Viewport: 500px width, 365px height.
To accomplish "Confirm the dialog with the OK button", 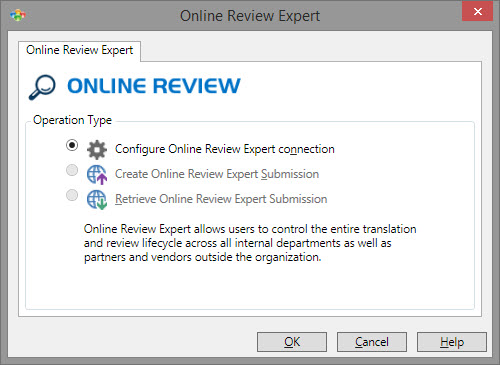I will pos(292,342).
